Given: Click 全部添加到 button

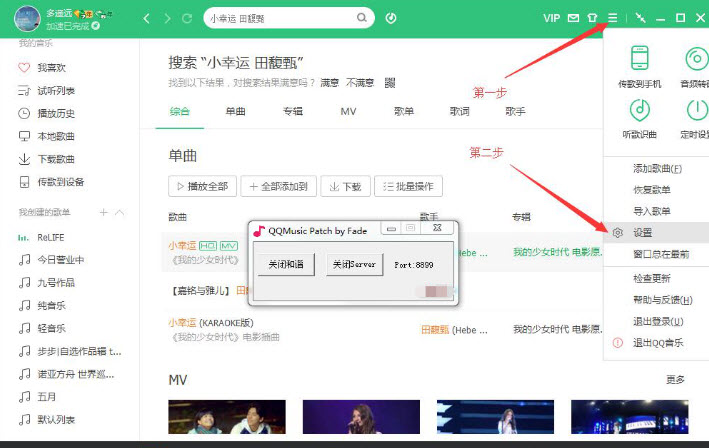Looking at the screenshot, I should [279, 186].
